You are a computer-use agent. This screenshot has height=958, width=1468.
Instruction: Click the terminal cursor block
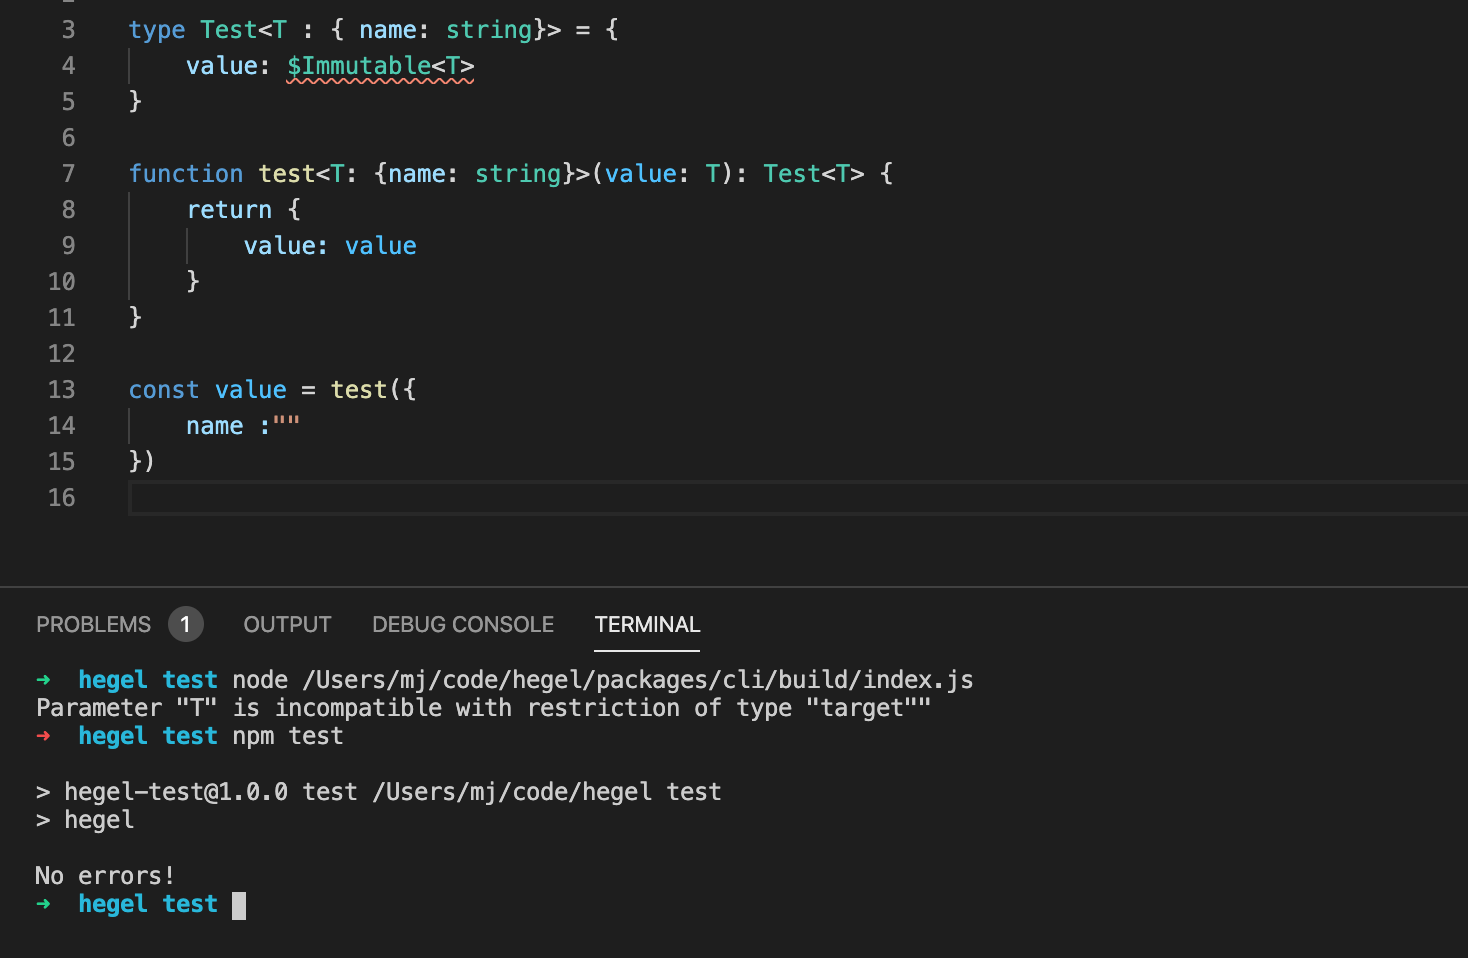pyautogui.click(x=239, y=904)
